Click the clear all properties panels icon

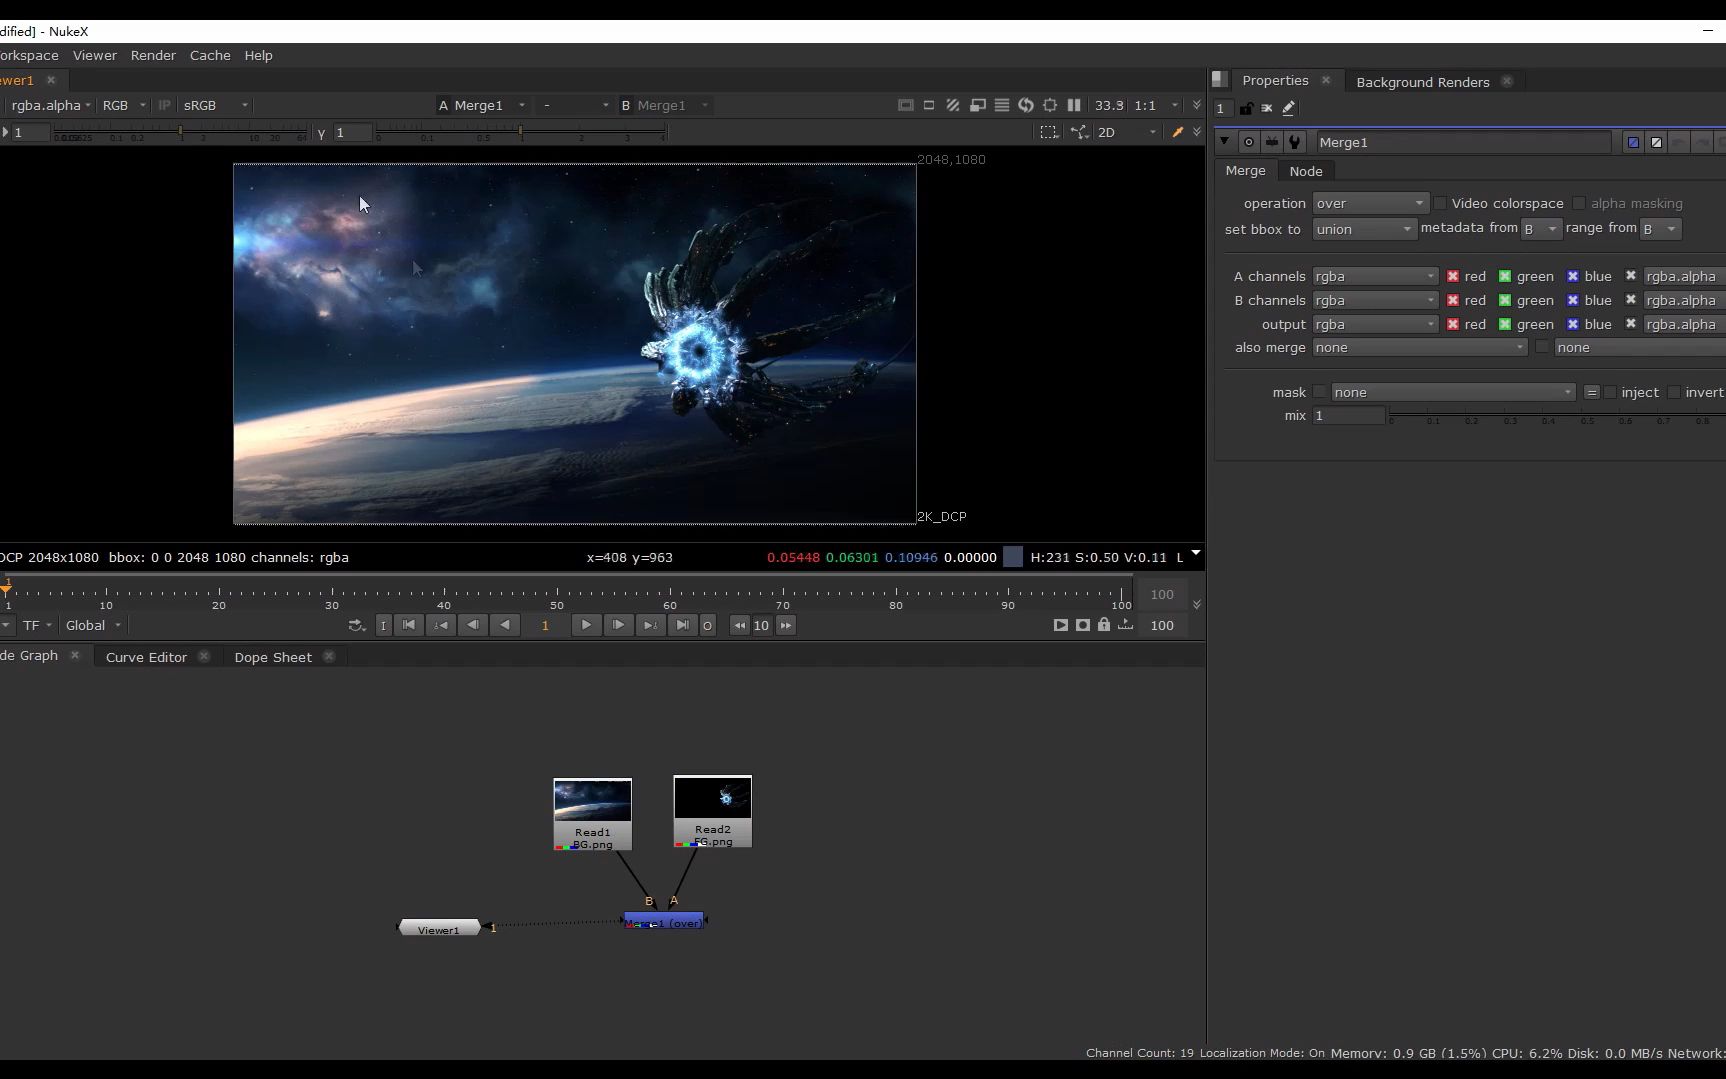1267,108
